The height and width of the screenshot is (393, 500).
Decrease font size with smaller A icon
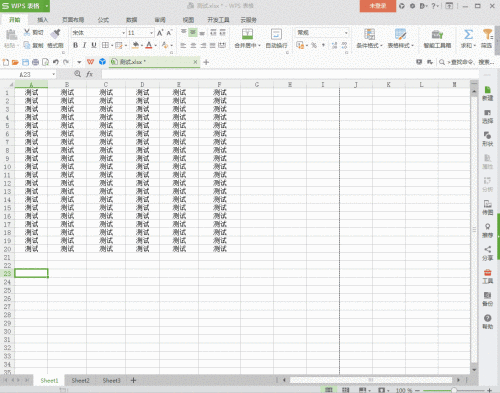[169, 33]
